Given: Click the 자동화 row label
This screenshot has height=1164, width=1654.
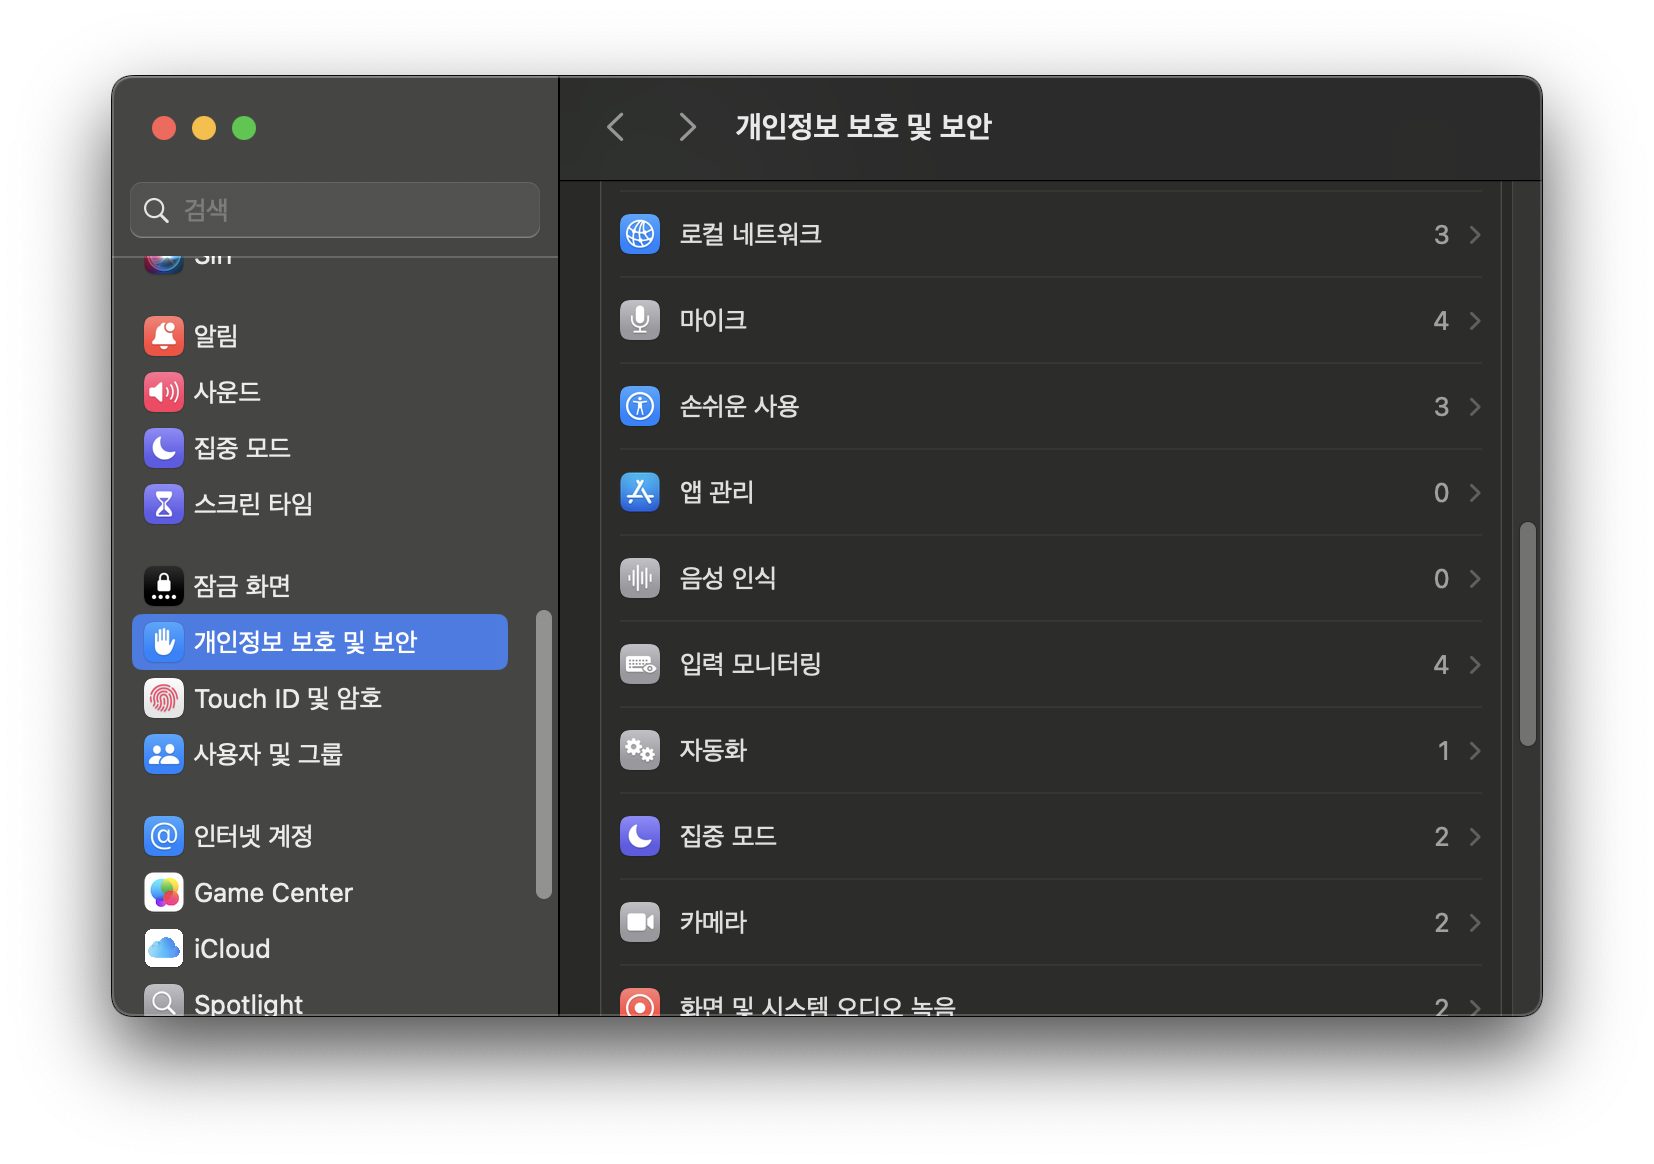Looking at the screenshot, I should tap(713, 750).
